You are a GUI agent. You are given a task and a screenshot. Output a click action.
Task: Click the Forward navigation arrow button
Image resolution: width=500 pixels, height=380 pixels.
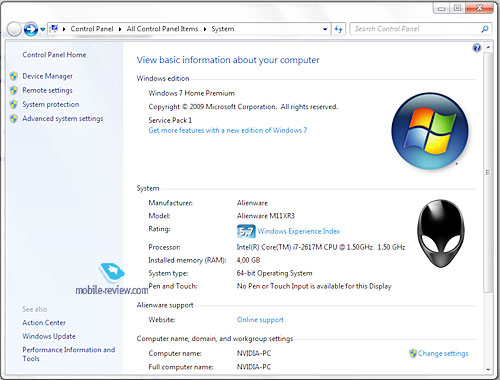tap(31, 29)
